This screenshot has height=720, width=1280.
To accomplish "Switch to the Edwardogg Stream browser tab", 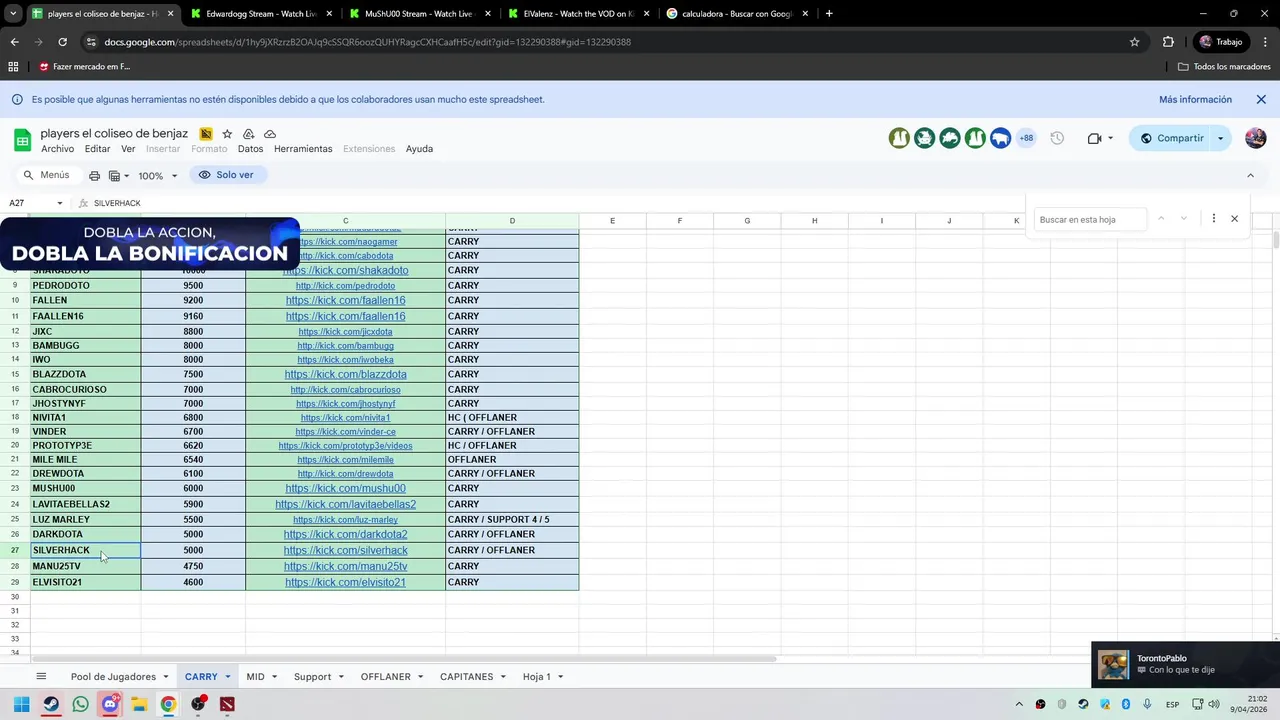I will pos(260,14).
